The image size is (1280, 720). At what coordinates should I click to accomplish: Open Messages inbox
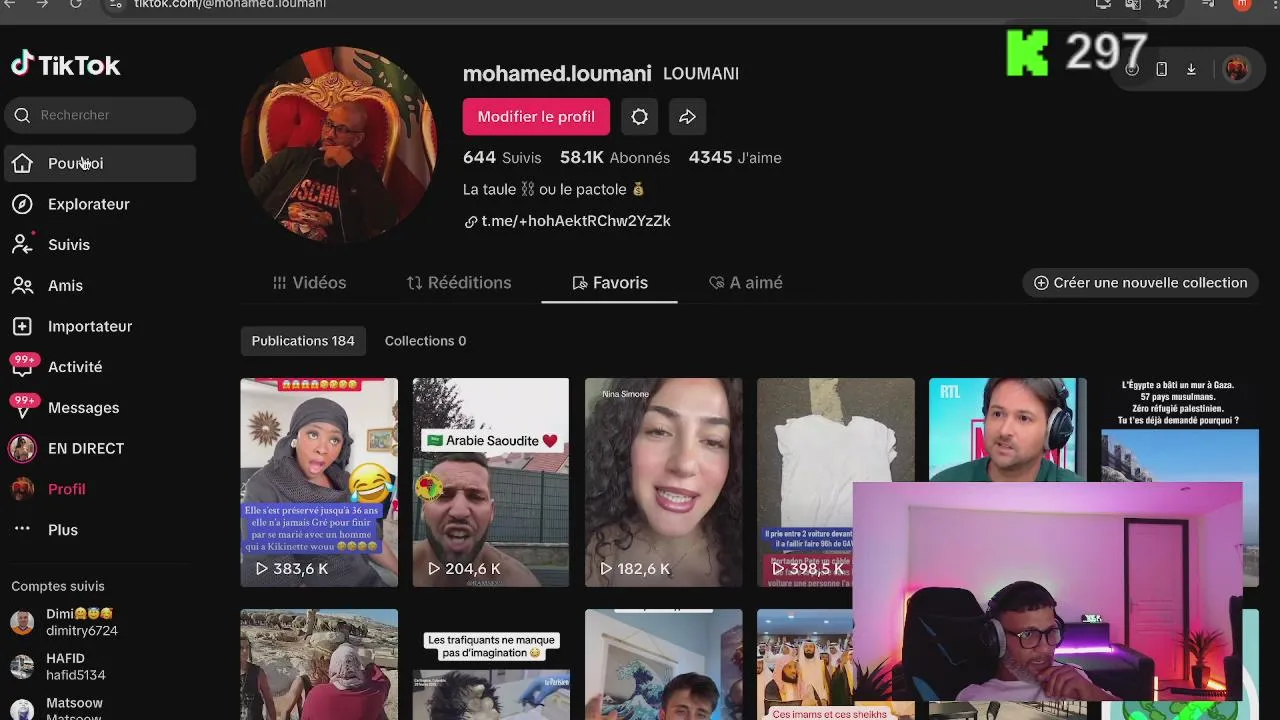point(100,408)
